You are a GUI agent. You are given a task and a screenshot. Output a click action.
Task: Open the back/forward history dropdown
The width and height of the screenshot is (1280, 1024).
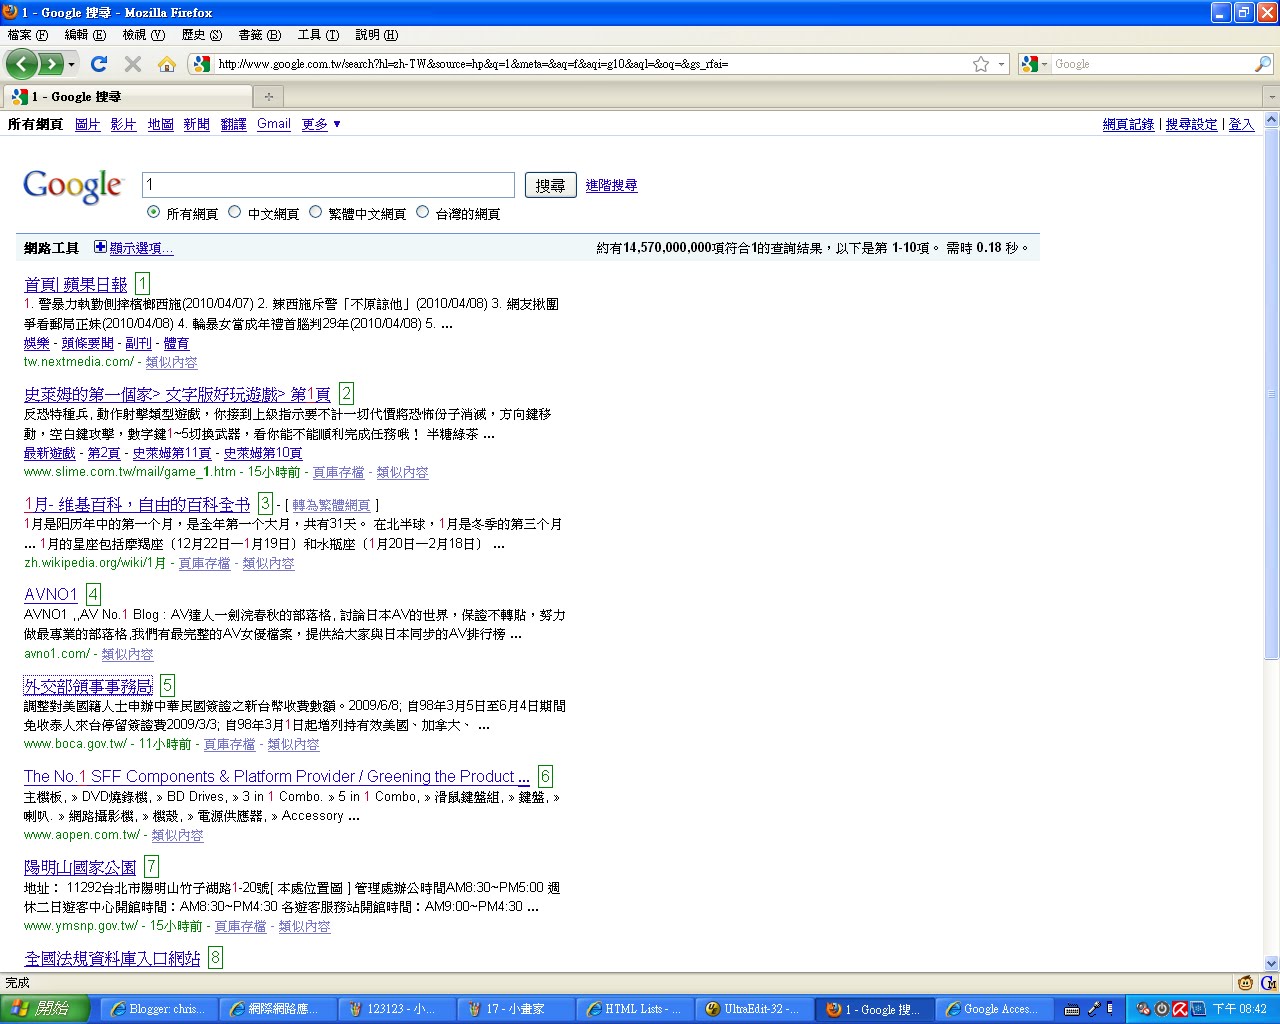coord(71,64)
